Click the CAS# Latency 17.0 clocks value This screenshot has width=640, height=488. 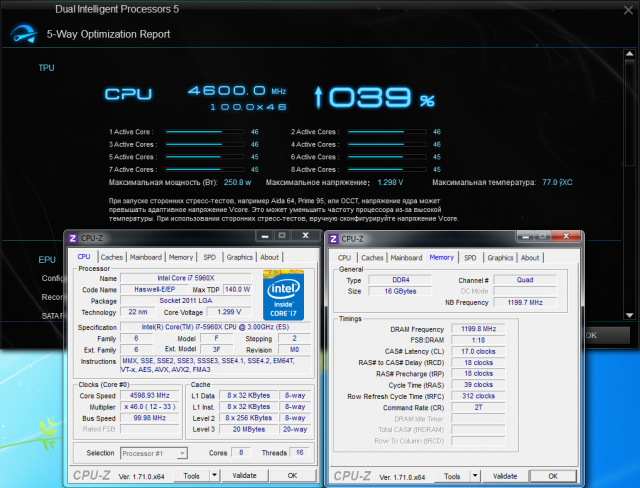click(x=478, y=351)
